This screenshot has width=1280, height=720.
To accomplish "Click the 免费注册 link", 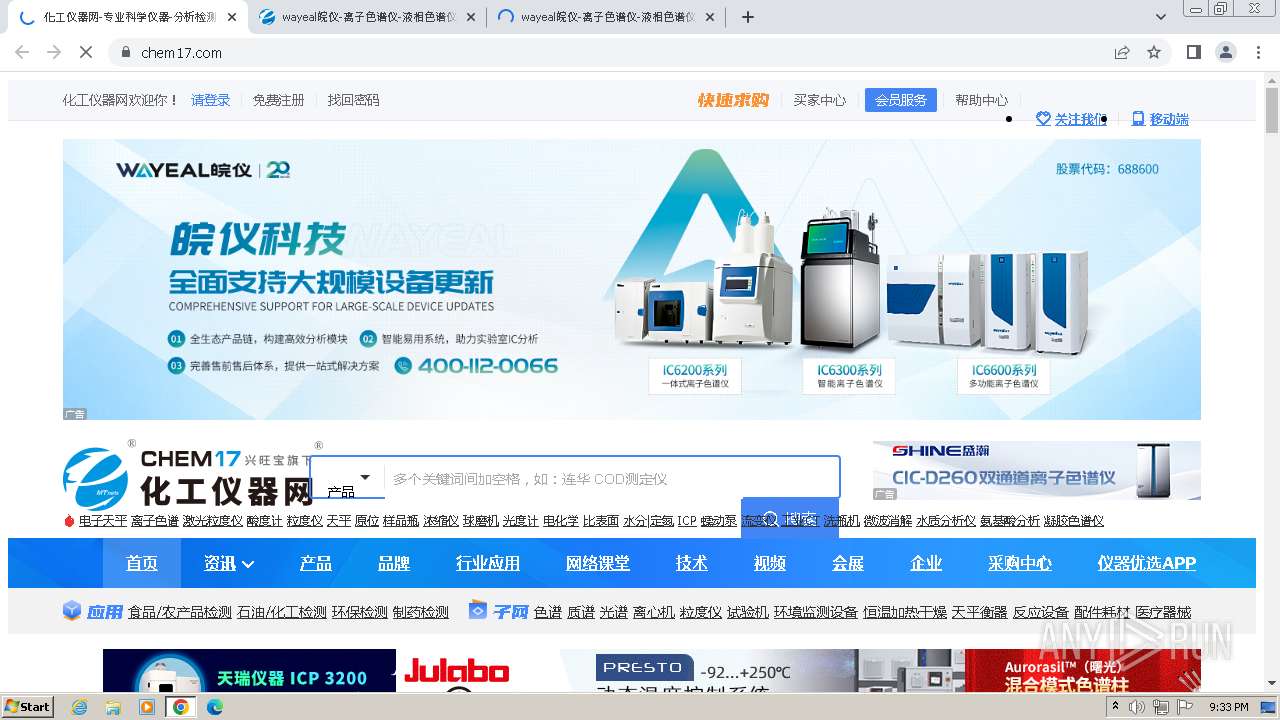I will (278, 100).
